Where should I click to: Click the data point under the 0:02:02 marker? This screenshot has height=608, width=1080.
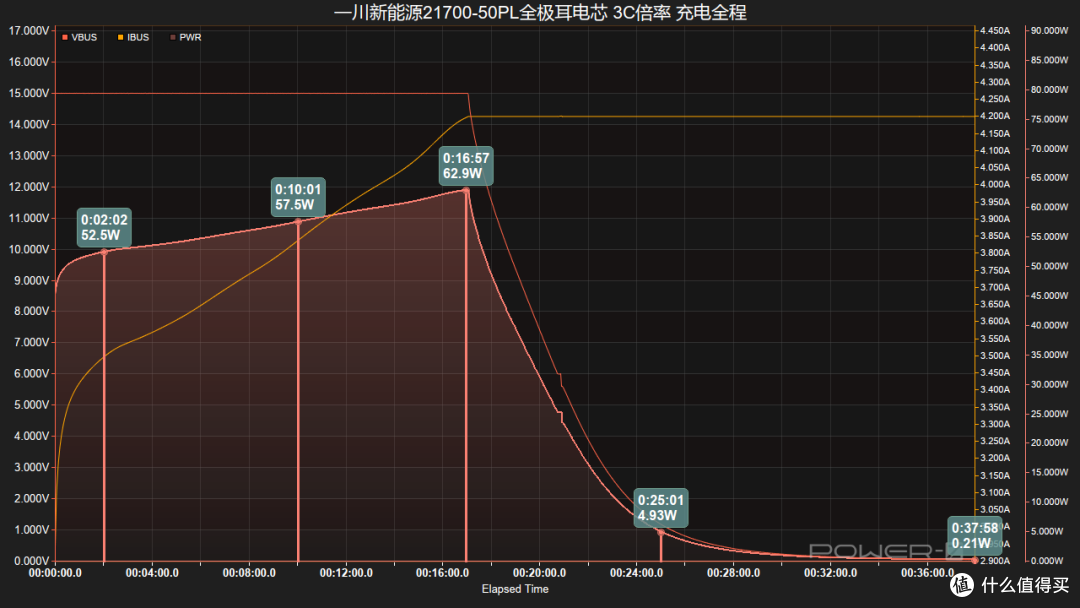click(104, 252)
